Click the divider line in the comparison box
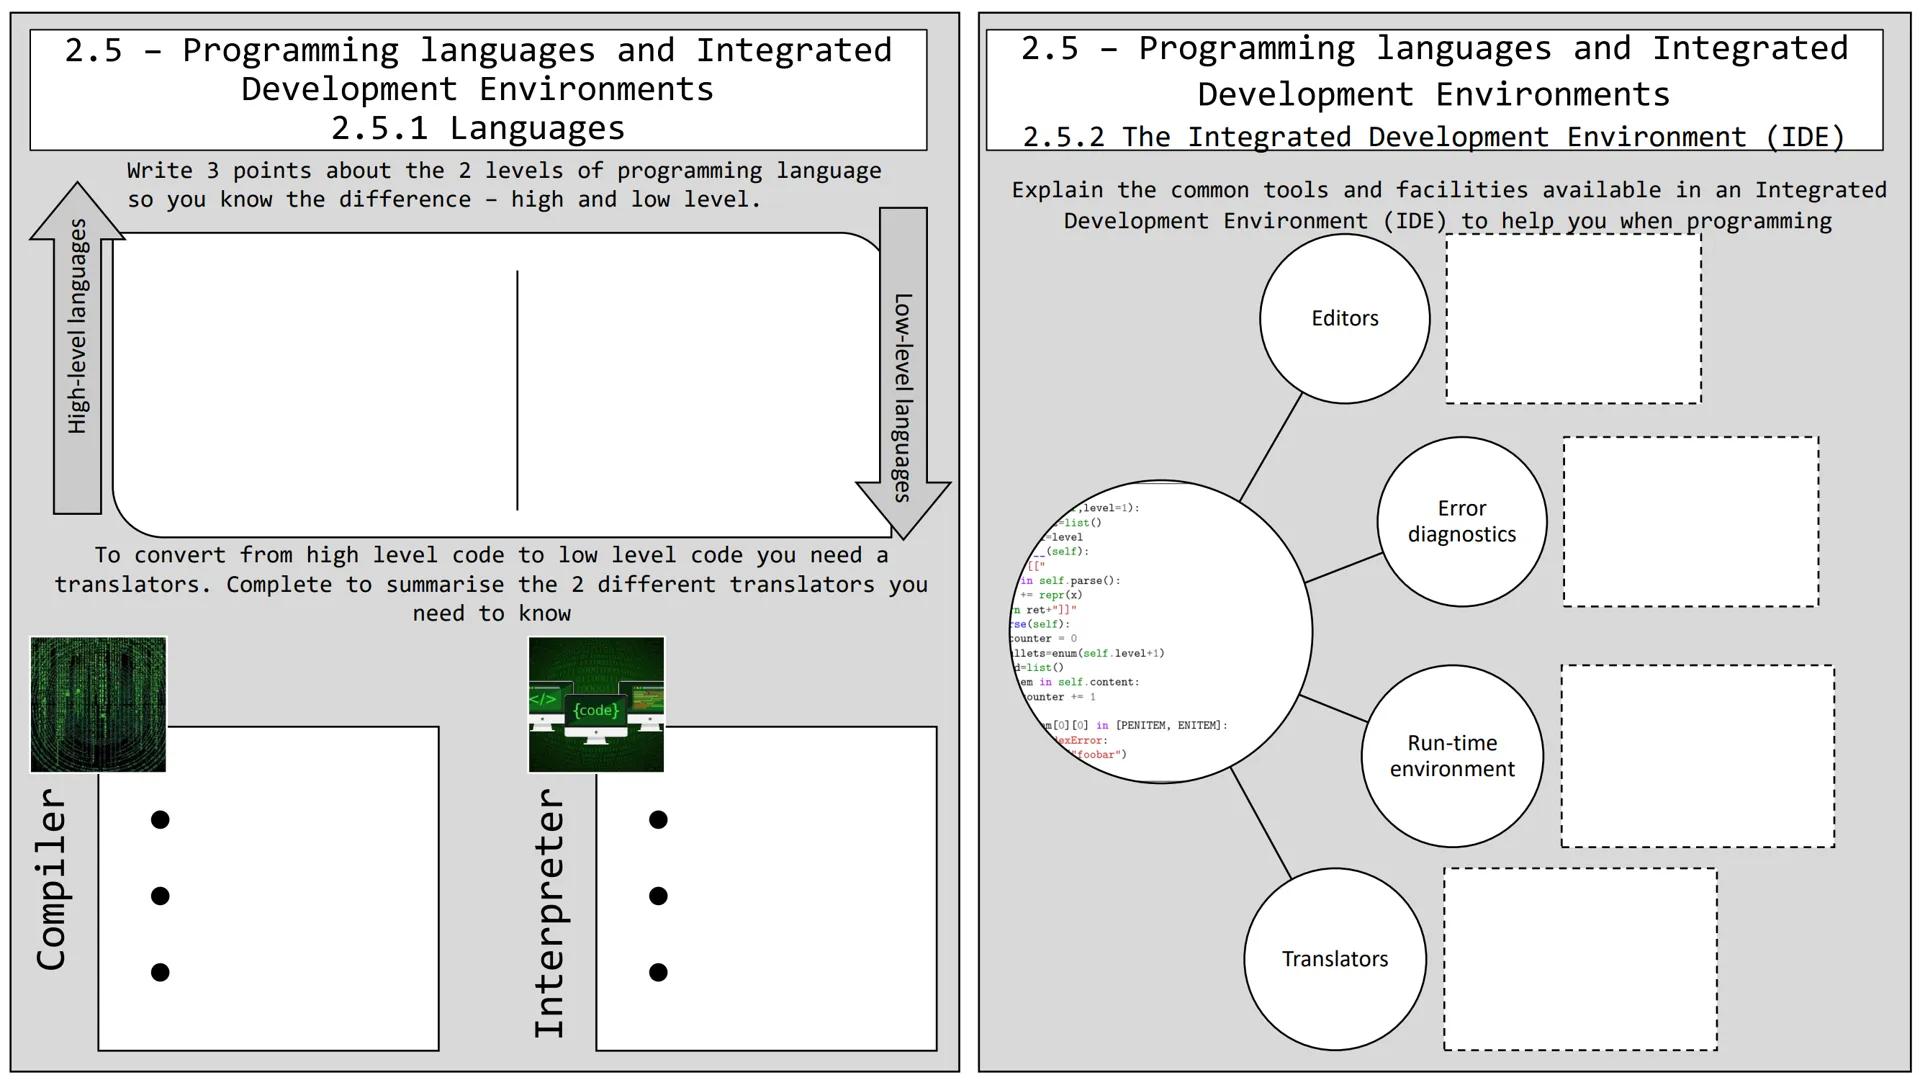The width and height of the screenshot is (1920, 1080). coord(517,390)
